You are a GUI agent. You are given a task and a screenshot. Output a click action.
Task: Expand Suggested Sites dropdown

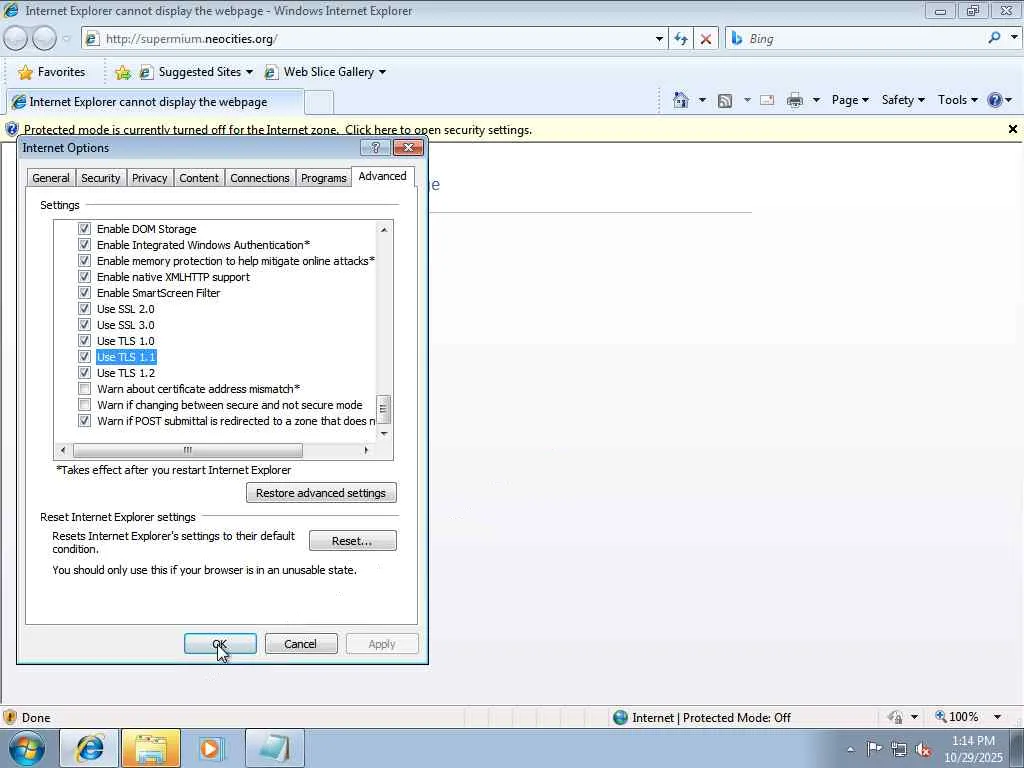pos(249,72)
